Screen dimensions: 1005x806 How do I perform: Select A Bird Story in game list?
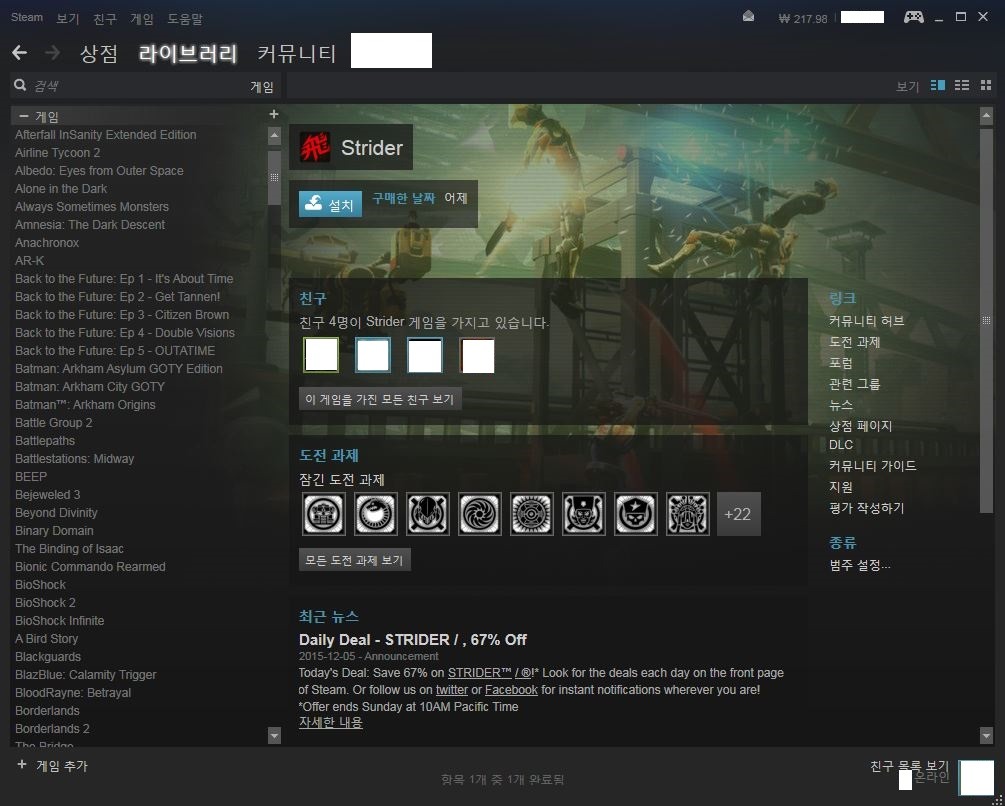tap(46, 639)
